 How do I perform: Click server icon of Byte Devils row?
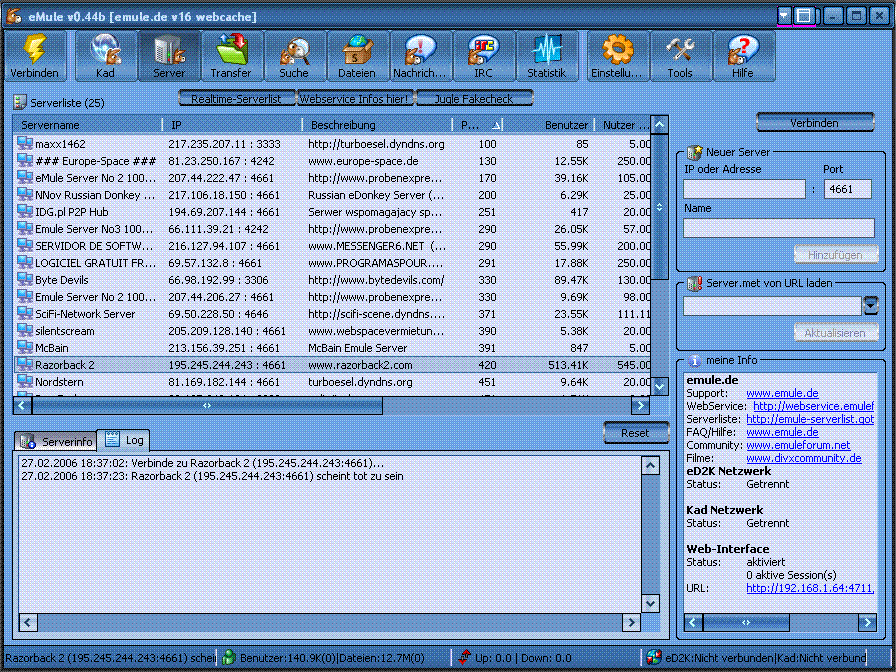tap(25, 279)
